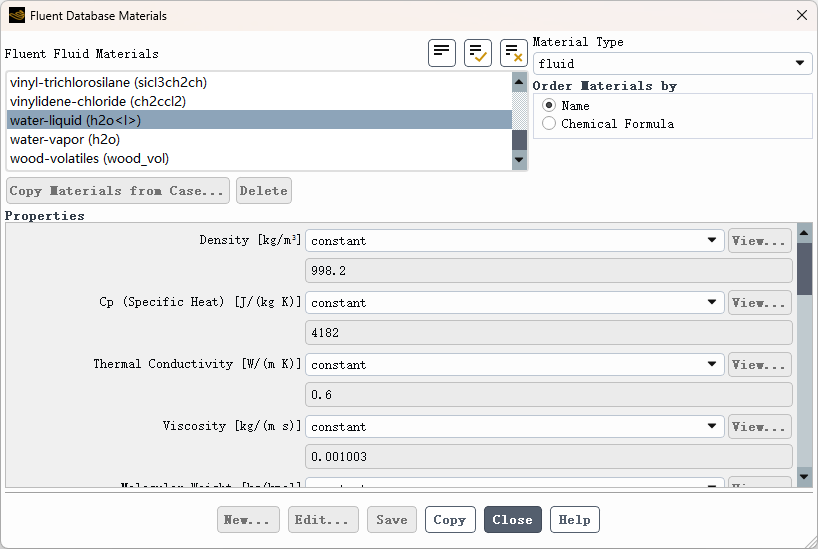
Task: Click the Density value field 998.2
Action: click(549, 271)
